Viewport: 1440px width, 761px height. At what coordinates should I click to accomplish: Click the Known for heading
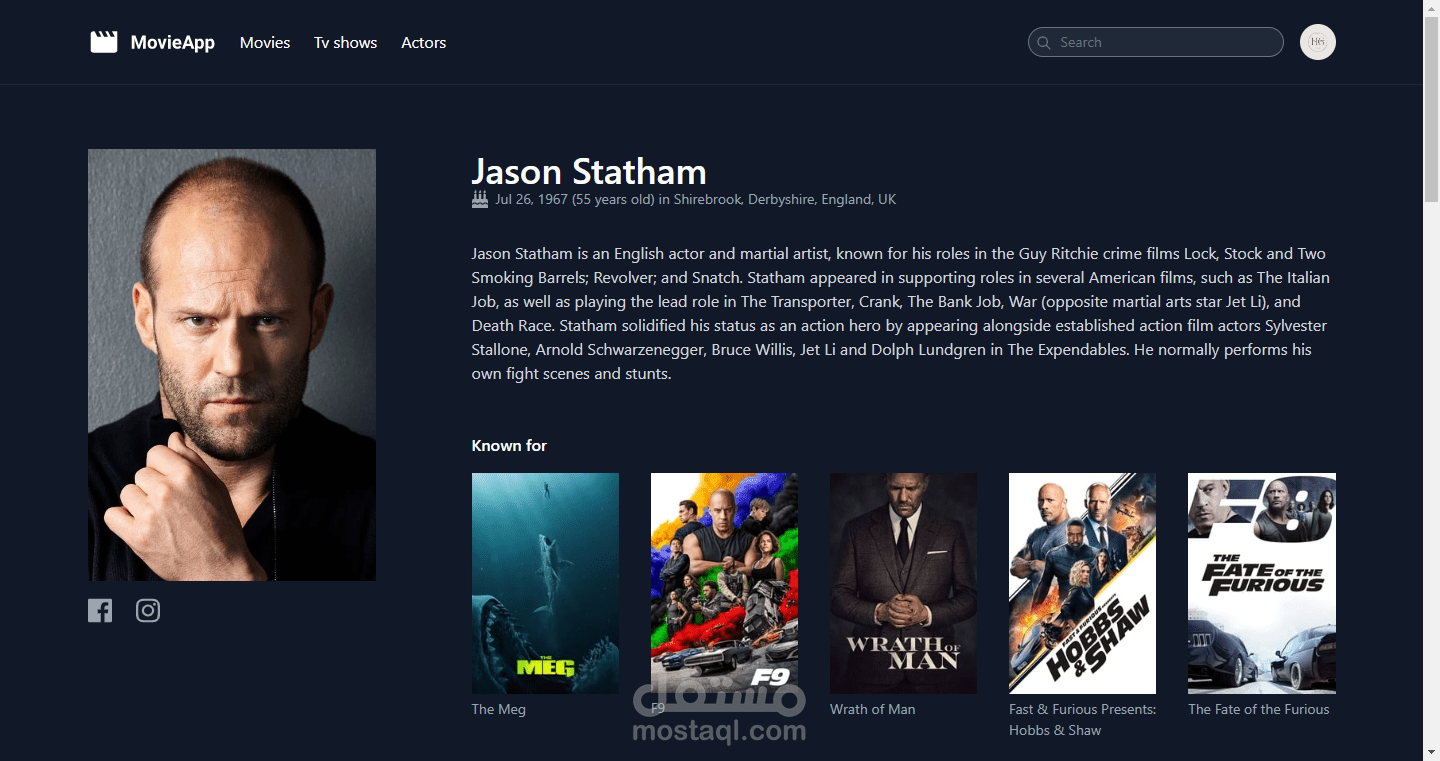pos(509,445)
